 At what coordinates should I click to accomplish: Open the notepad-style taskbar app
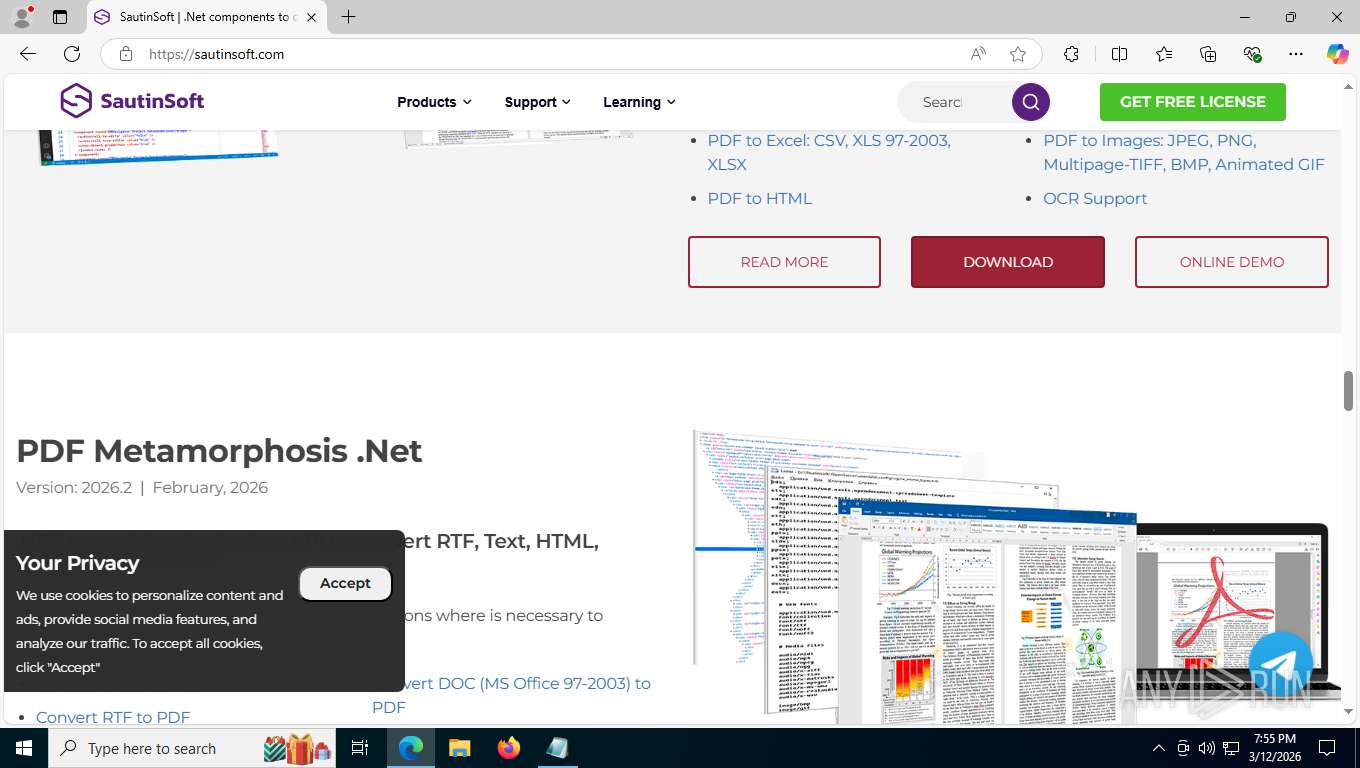pos(557,748)
